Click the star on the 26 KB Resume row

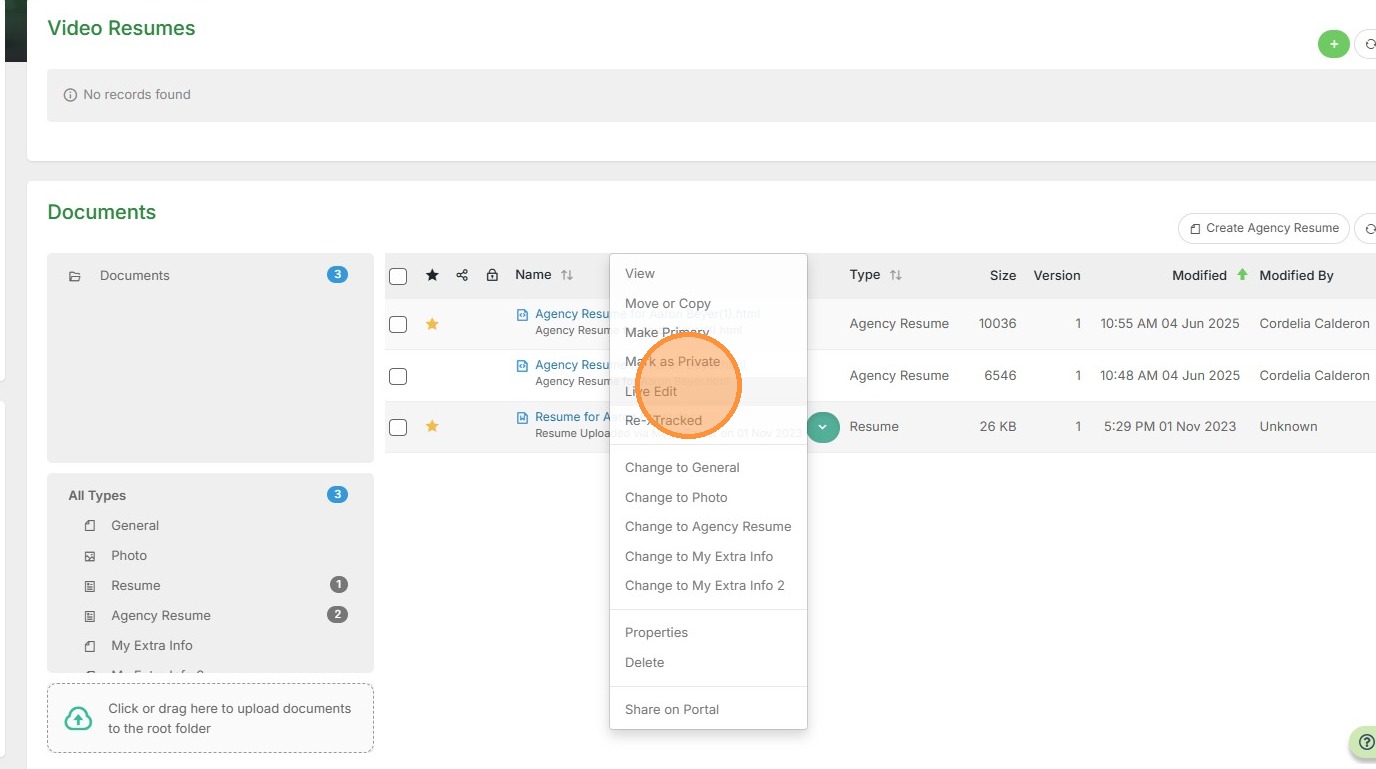pyautogui.click(x=432, y=426)
